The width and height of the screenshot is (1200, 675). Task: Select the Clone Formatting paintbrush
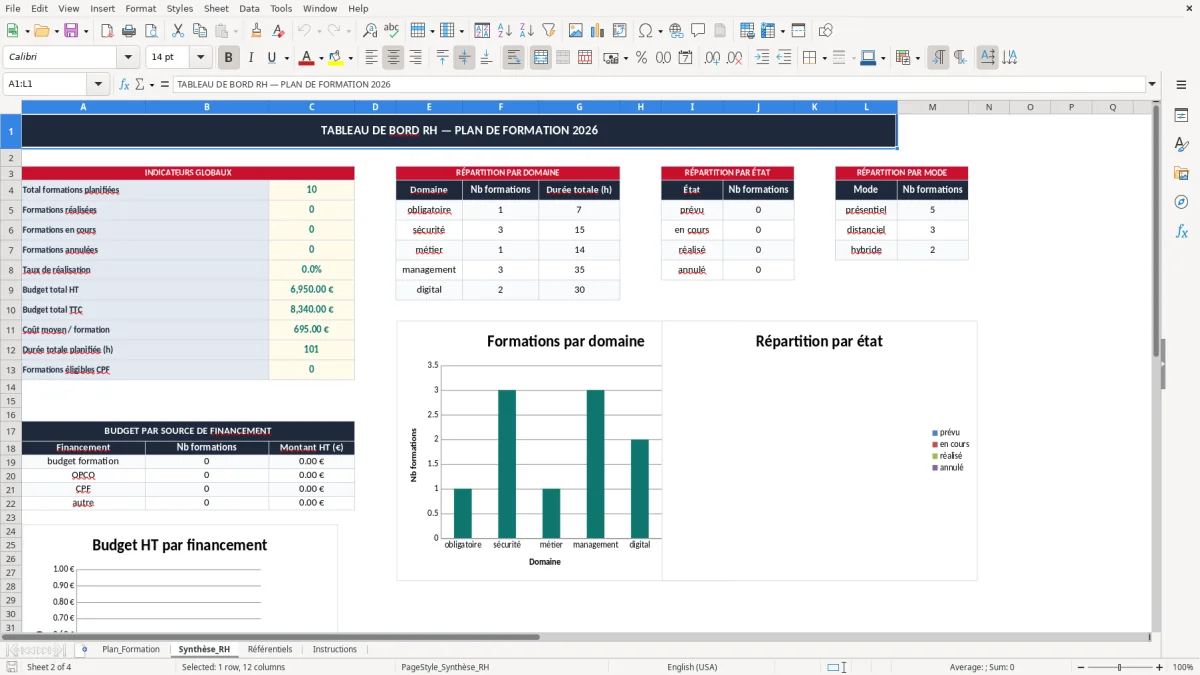point(256,31)
